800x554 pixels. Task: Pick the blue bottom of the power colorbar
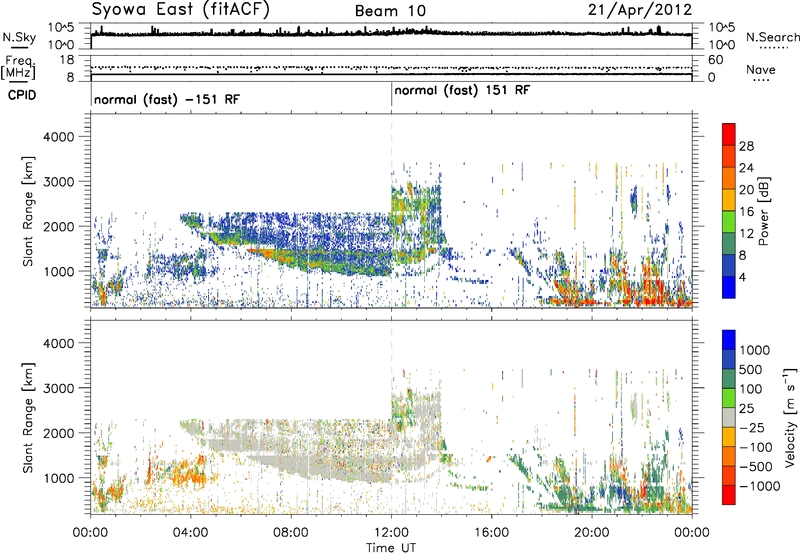tap(729, 287)
